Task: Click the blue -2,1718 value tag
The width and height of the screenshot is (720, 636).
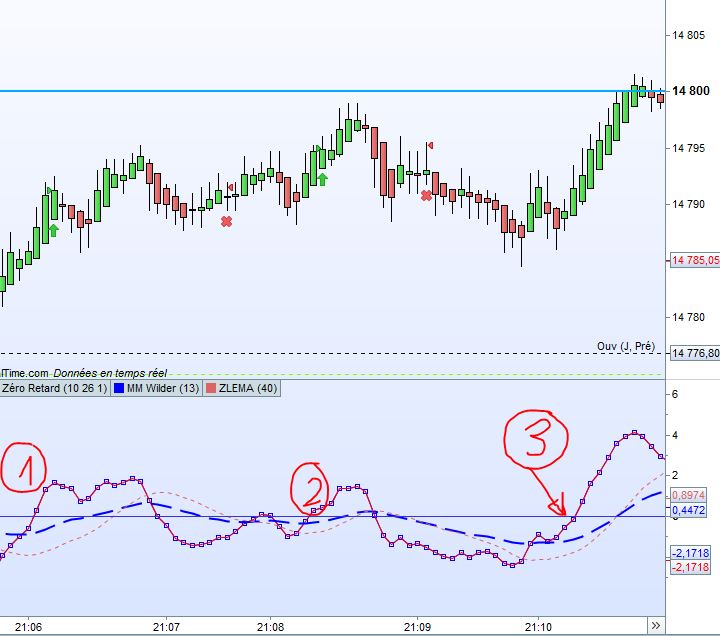Action: pyautogui.click(x=691, y=553)
